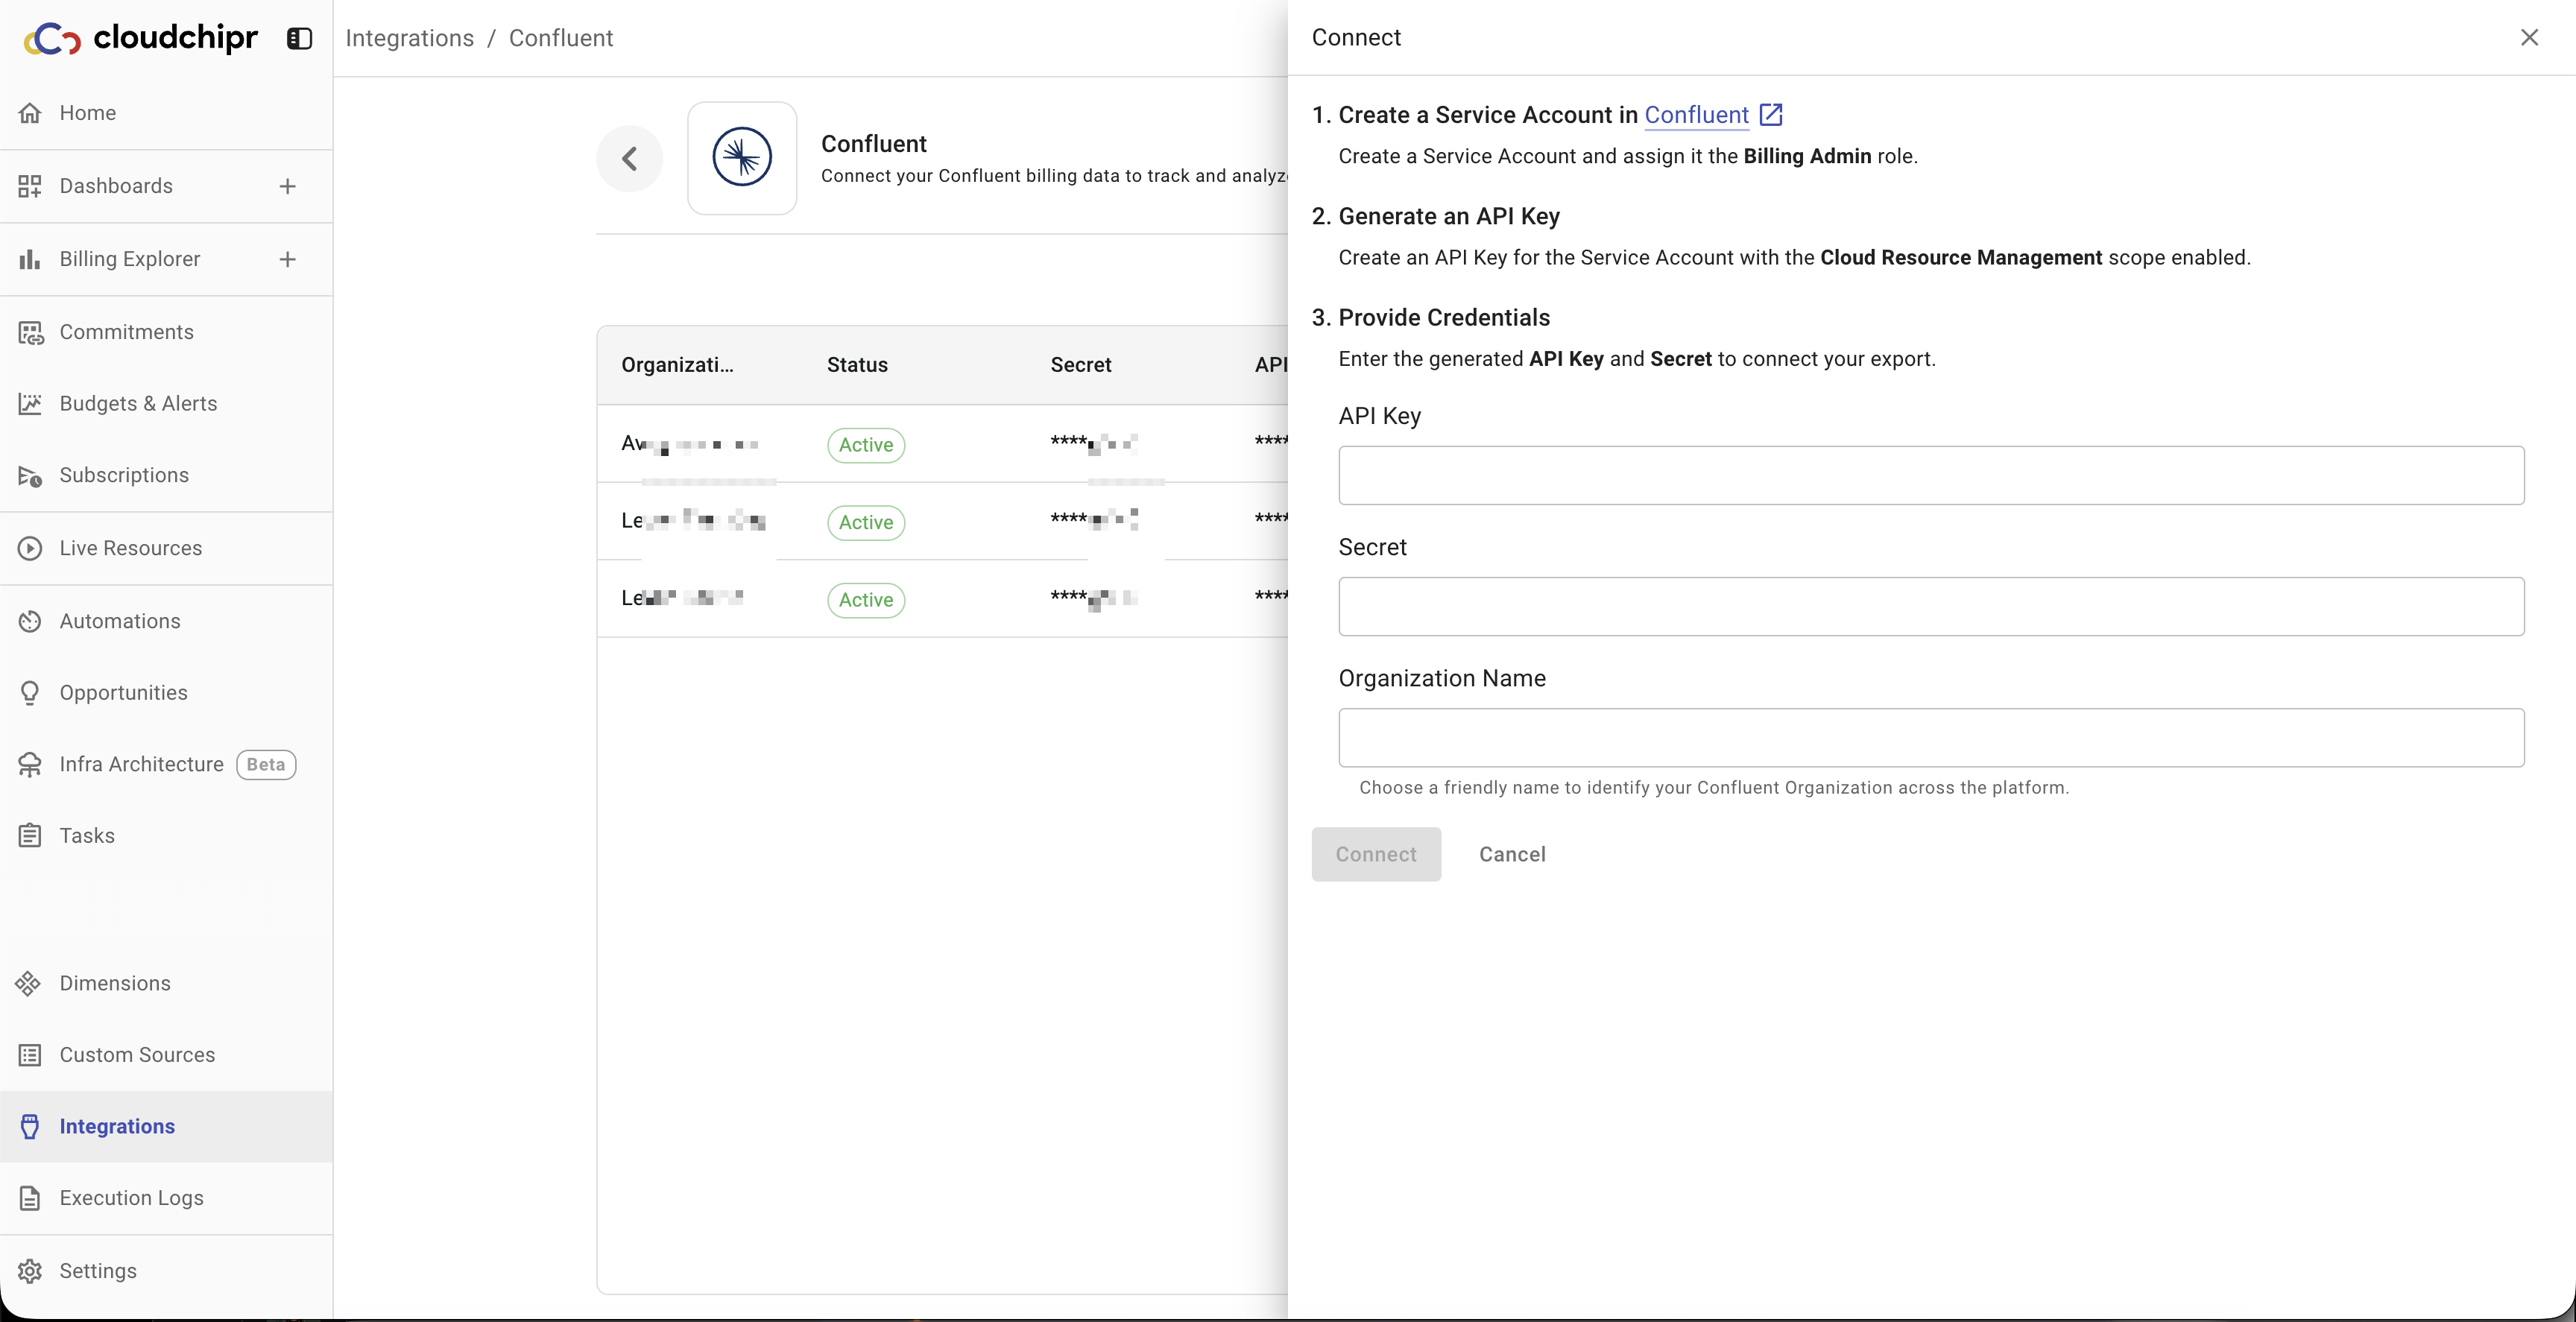Image resolution: width=2576 pixels, height=1322 pixels.
Task: Open Automations from the sidebar
Action: click(x=119, y=621)
